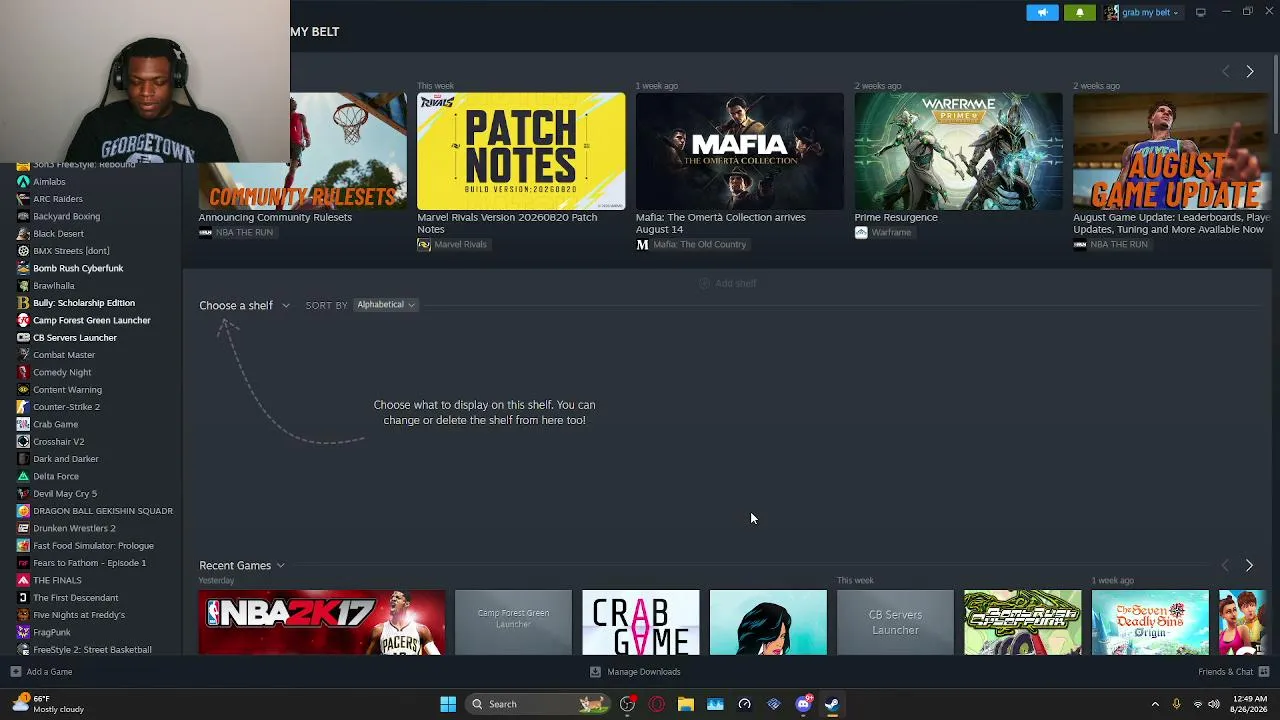Advance Recent Games shelf with right arrow

click(x=1249, y=566)
